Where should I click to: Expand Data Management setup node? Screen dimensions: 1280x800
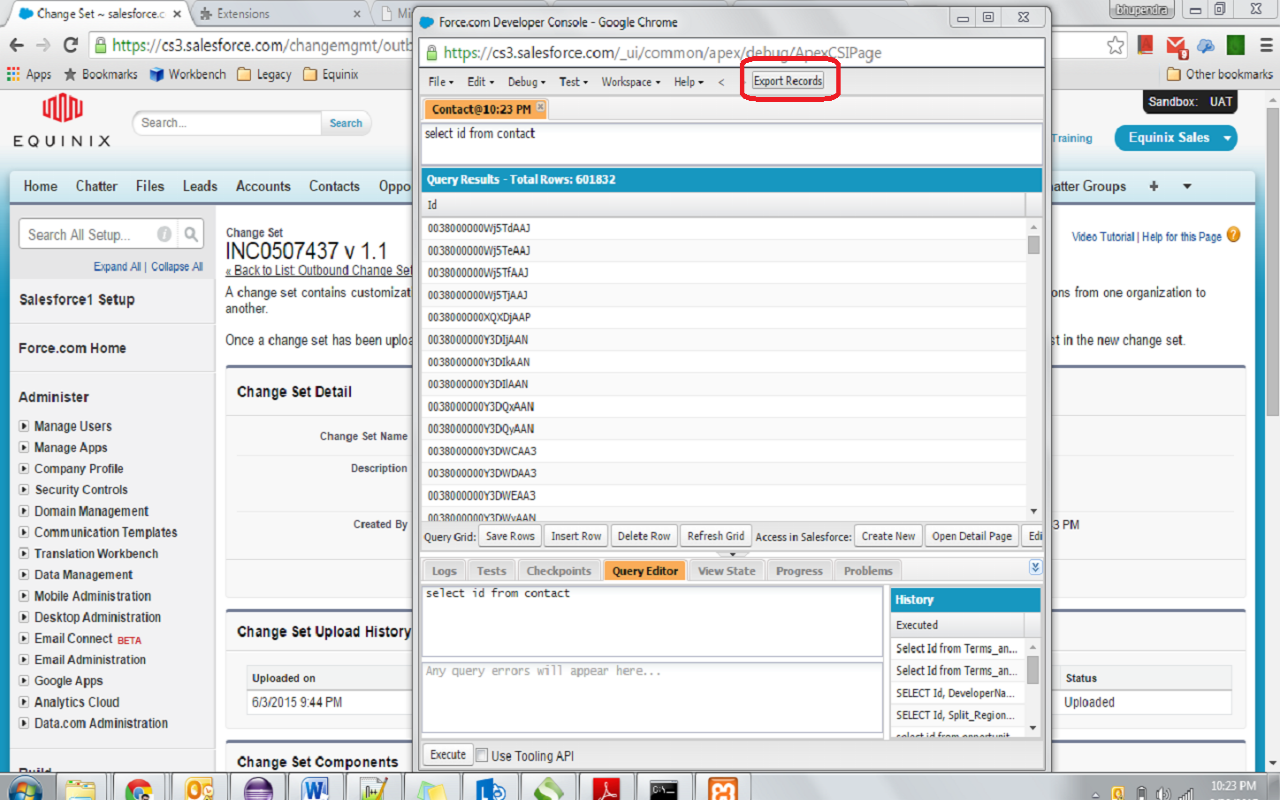tap(24, 574)
